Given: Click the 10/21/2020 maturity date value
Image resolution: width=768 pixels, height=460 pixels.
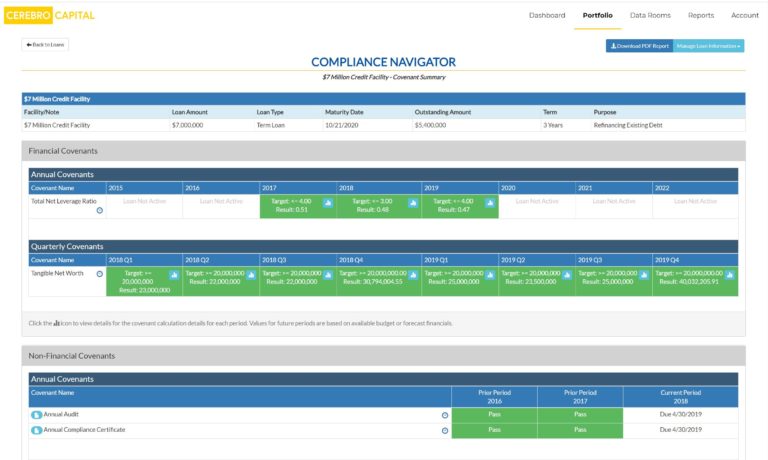Looking at the screenshot, I should pos(341,125).
